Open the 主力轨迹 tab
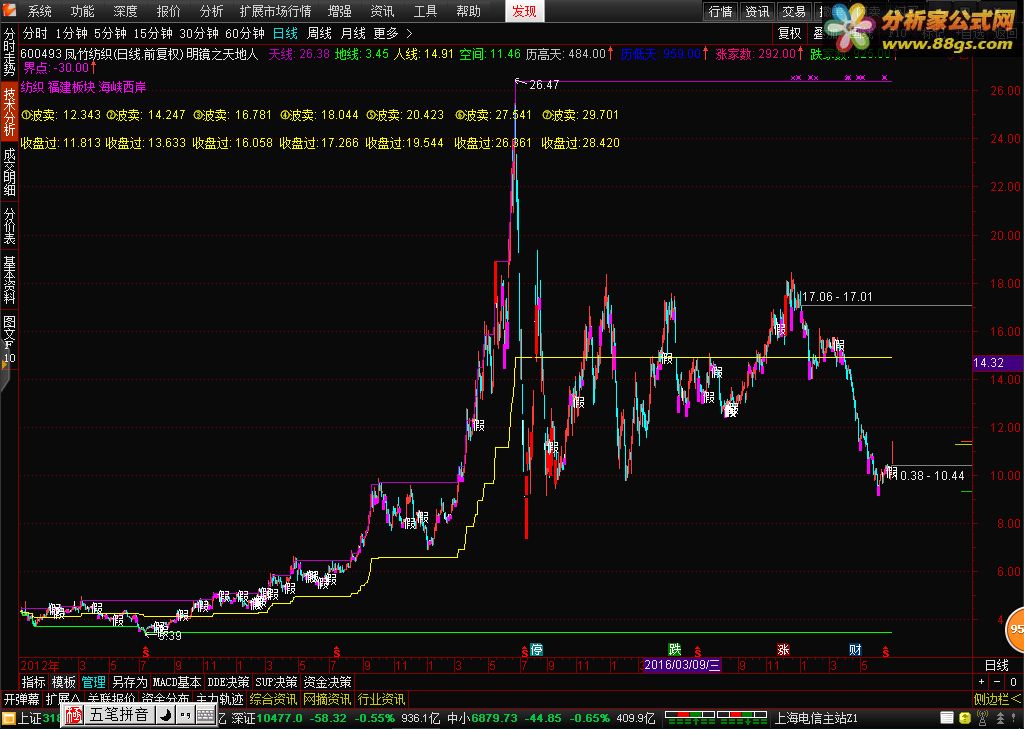Viewport: 1024px width, 729px height. point(219,699)
